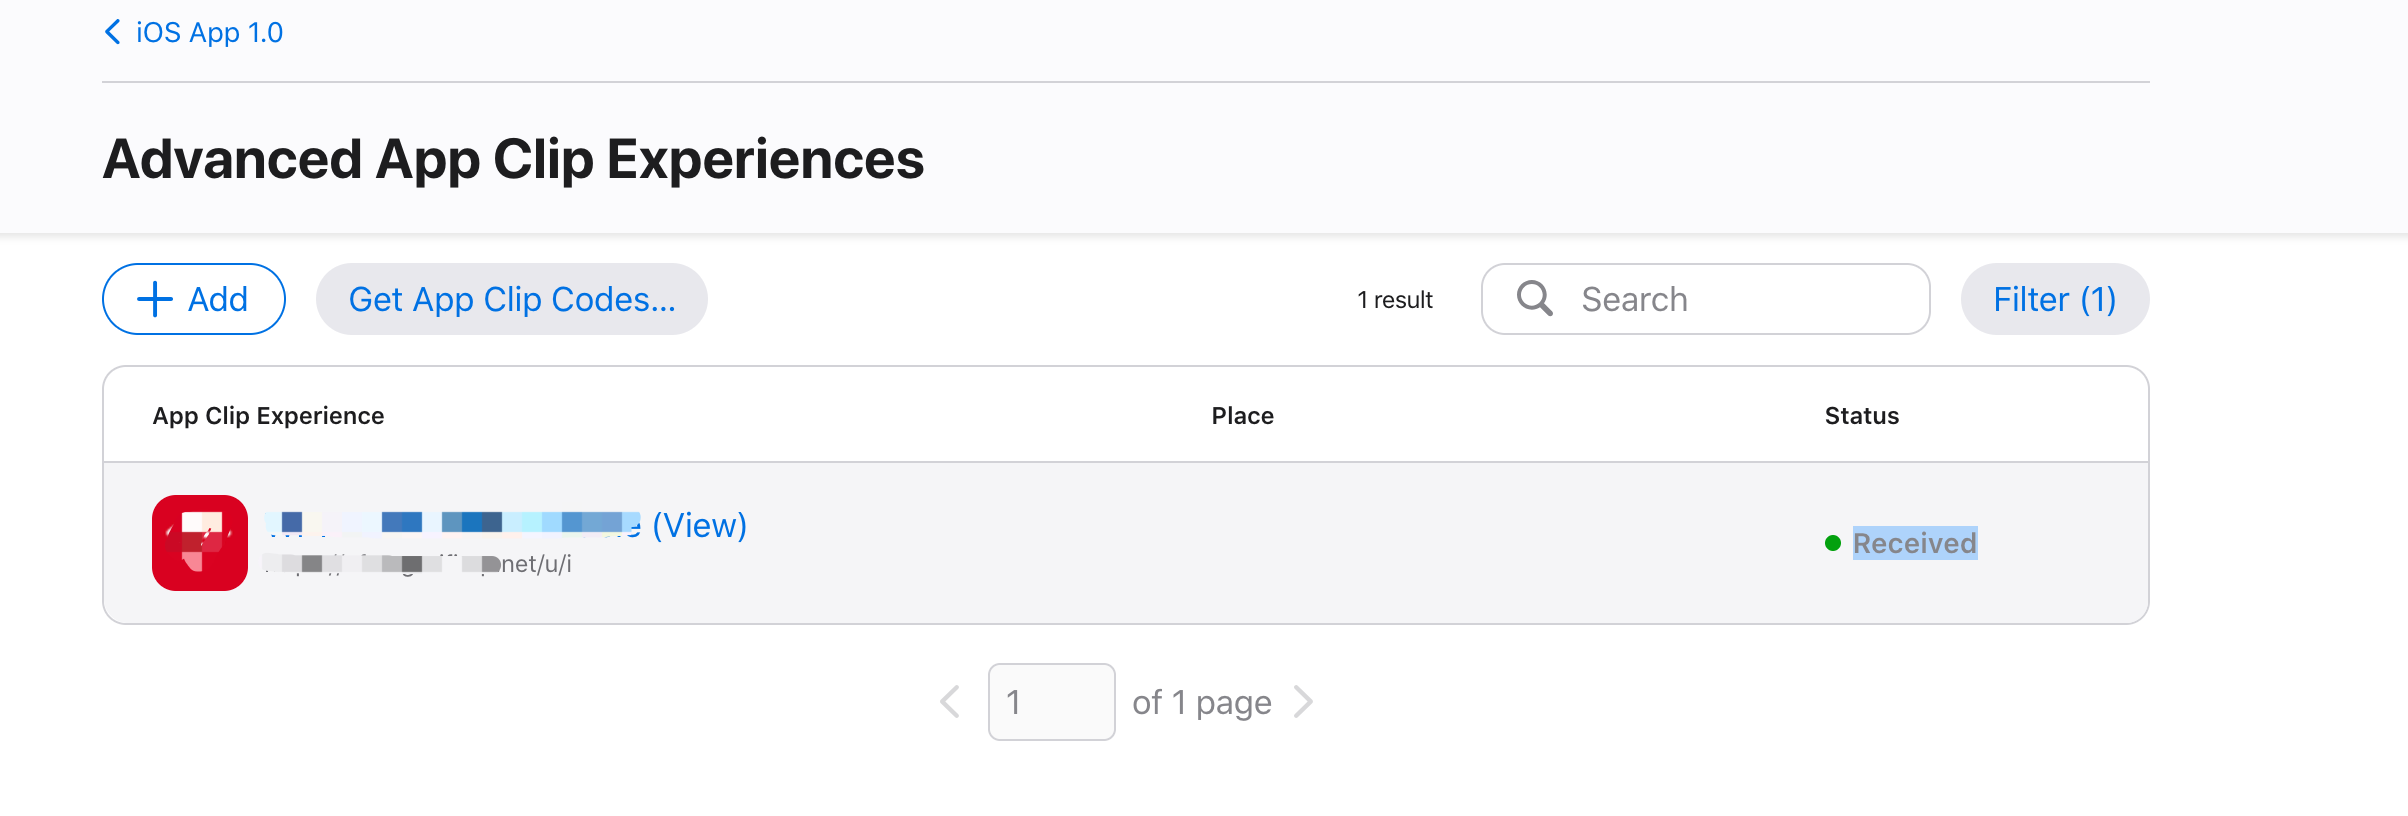2408x816 pixels.
Task: Open Get App Clip Codes dialog
Action: pyautogui.click(x=511, y=299)
